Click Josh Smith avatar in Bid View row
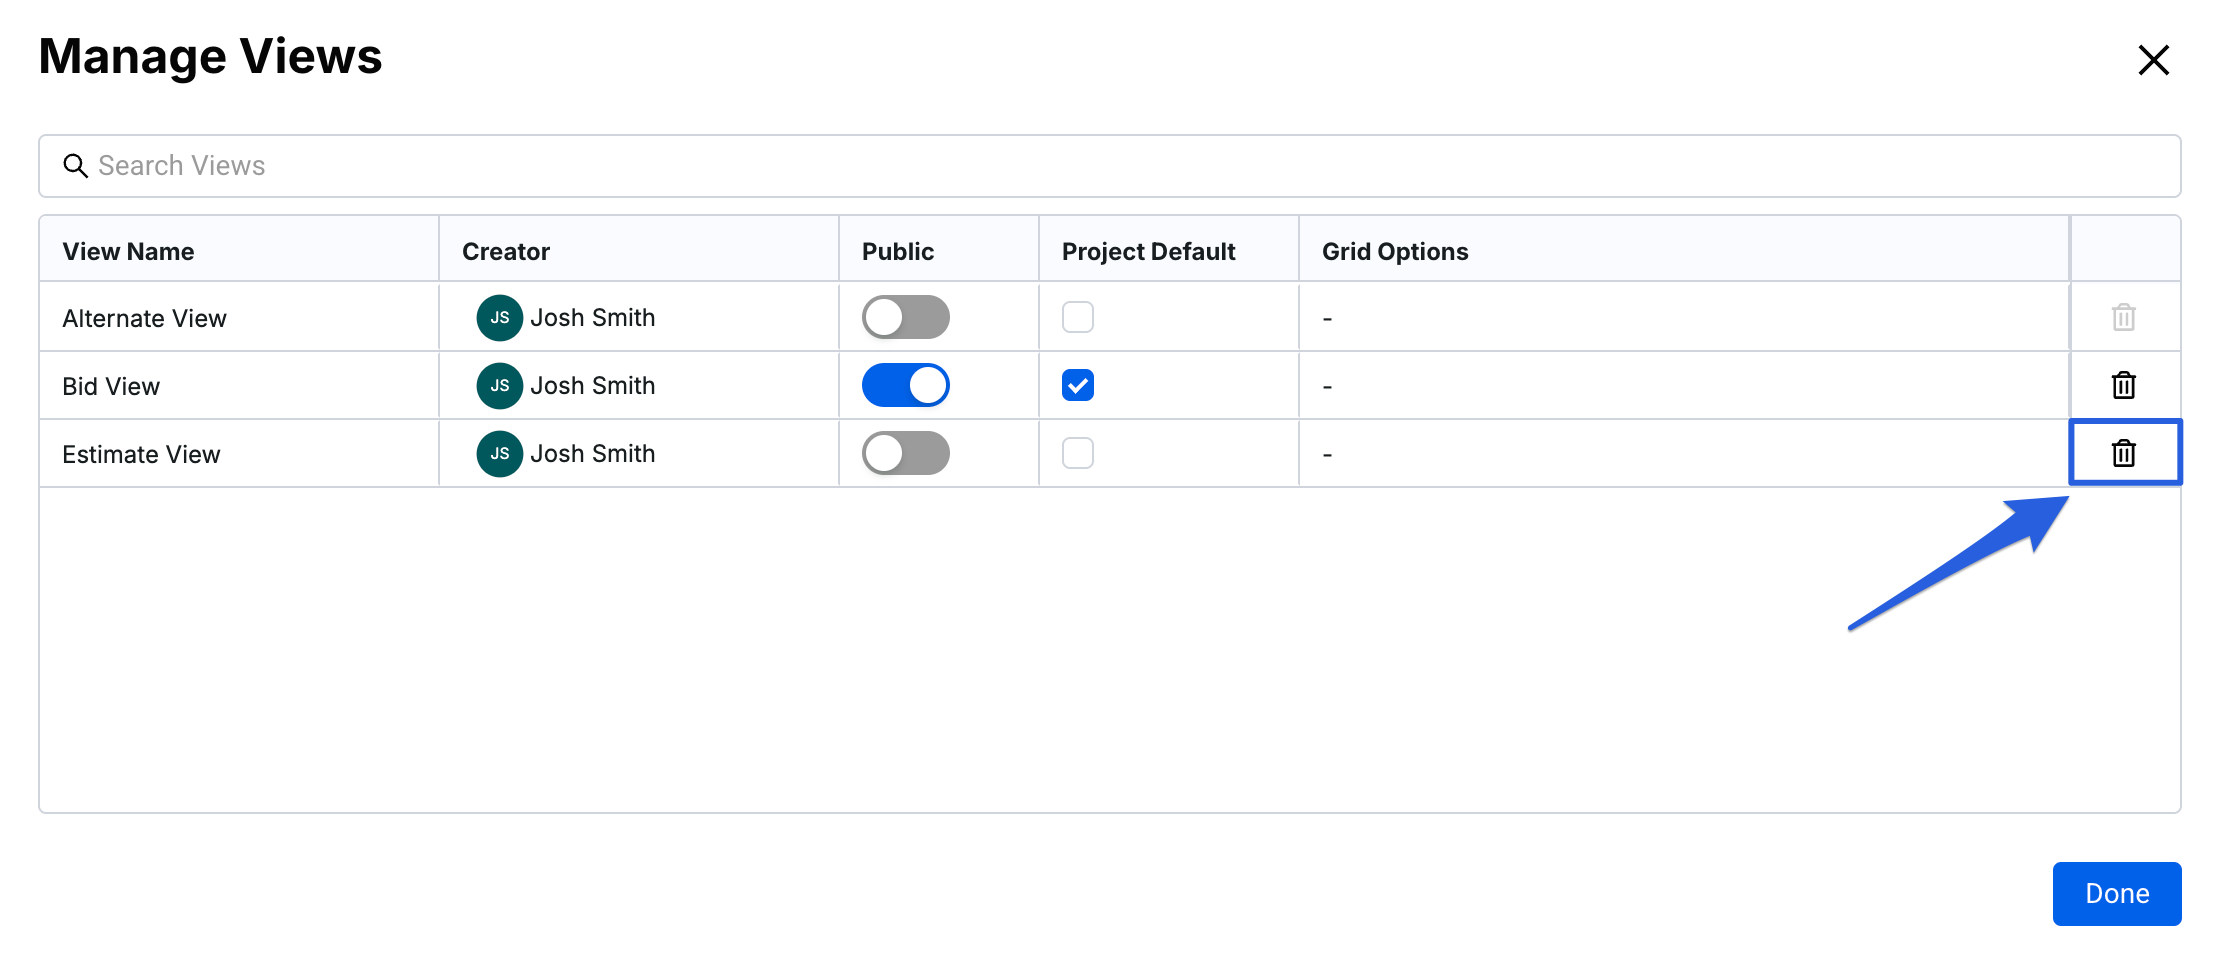This screenshot has width=2220, height=958. [499, 385]
